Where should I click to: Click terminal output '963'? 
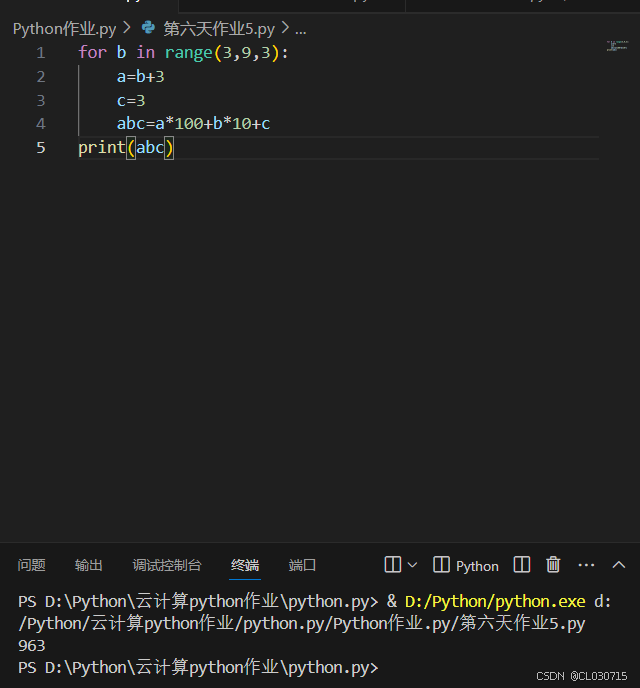32,646
